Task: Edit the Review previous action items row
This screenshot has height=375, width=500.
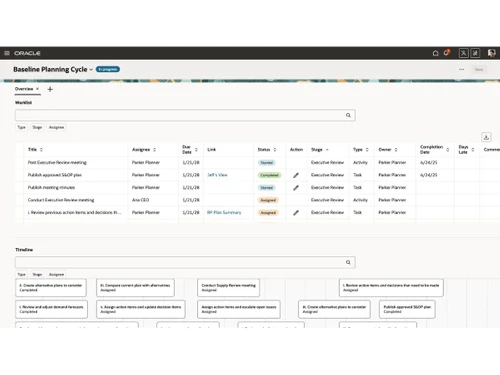Action: [x=296, y=213]
